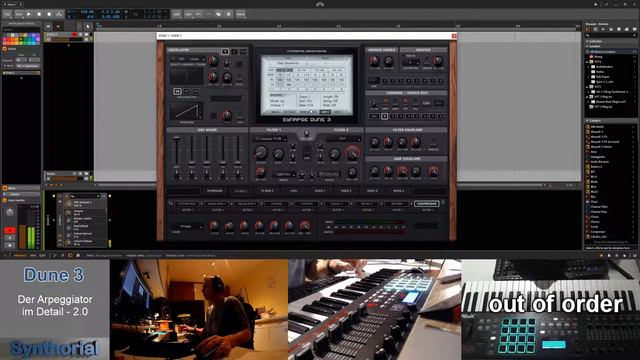Switch to the FX BUS 1 tab
The image size is (640, 360).
(x=241, y=191)
